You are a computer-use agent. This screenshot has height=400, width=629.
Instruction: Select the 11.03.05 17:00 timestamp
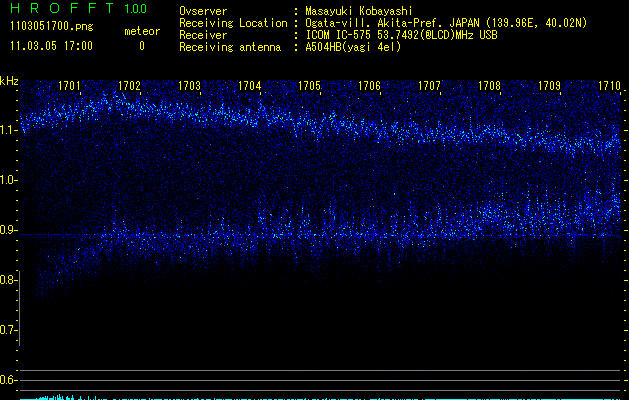coord(50,46)
